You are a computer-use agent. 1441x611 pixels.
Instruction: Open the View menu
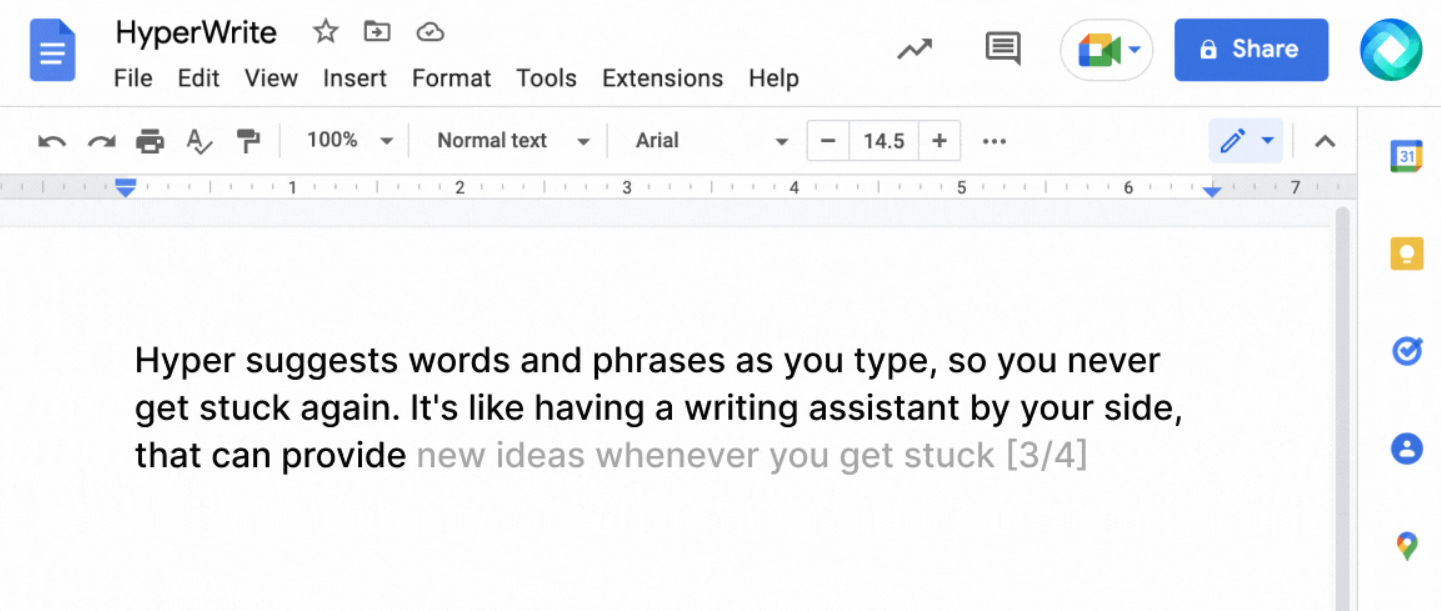point(271,78)
